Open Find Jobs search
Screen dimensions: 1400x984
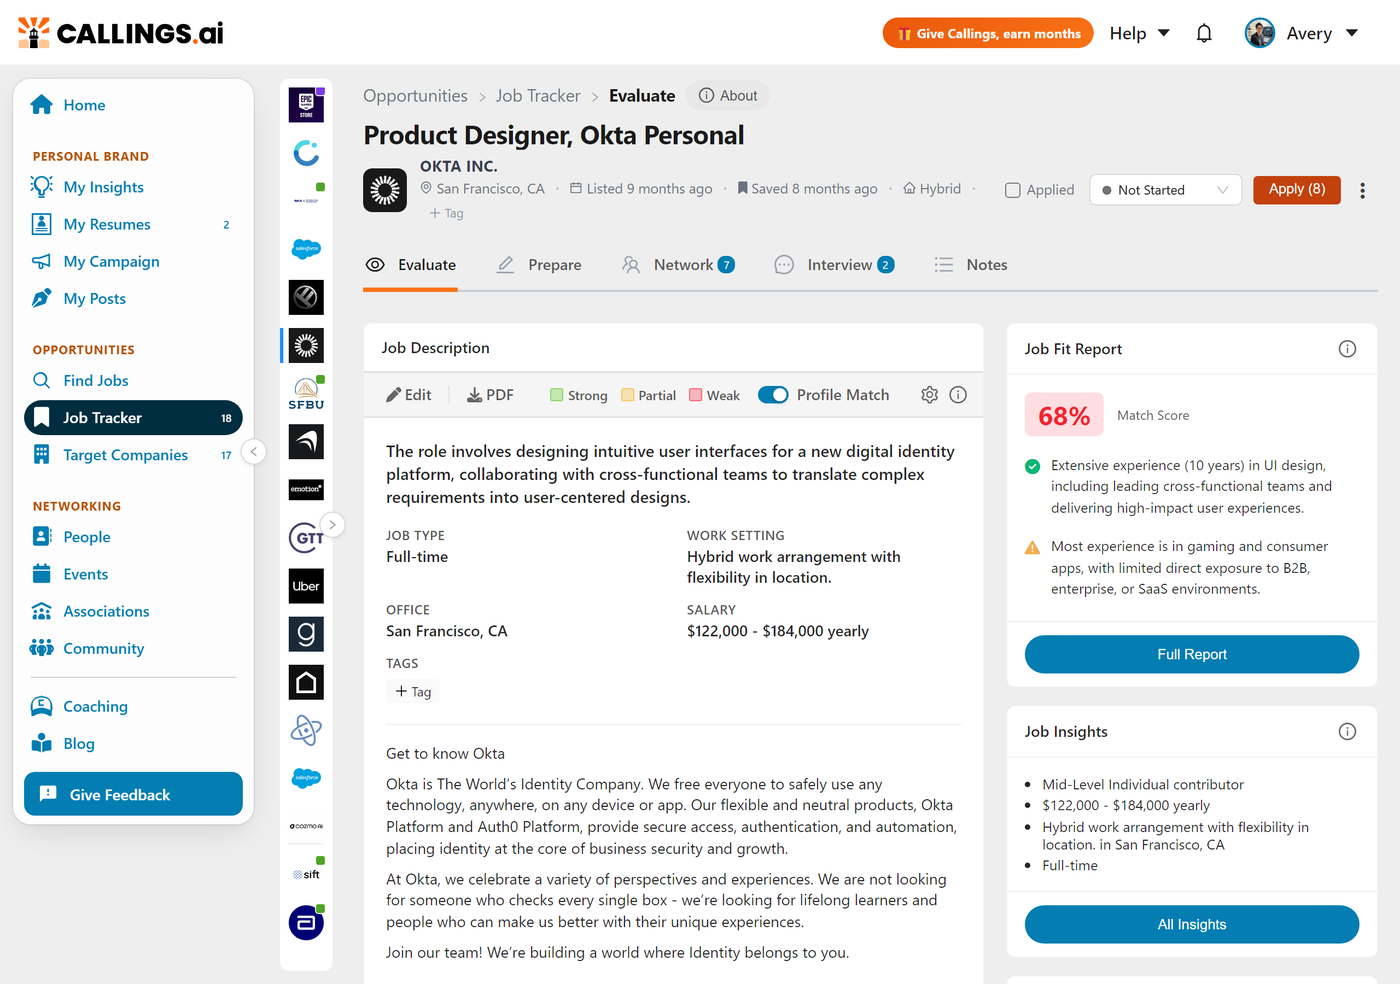point(95,380)
